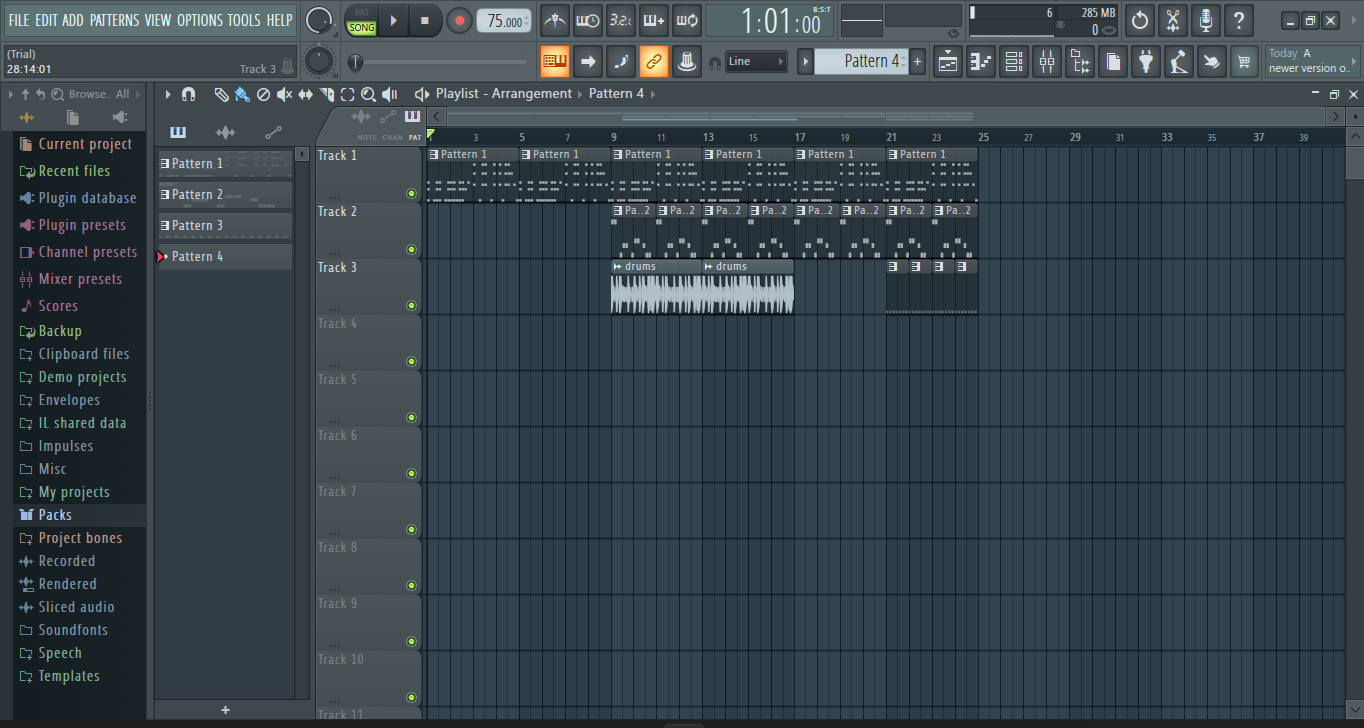Viewport: 1364px width, 728px height.
Task: Toggle the Browser panel icon
Action: click(1080, 62)
